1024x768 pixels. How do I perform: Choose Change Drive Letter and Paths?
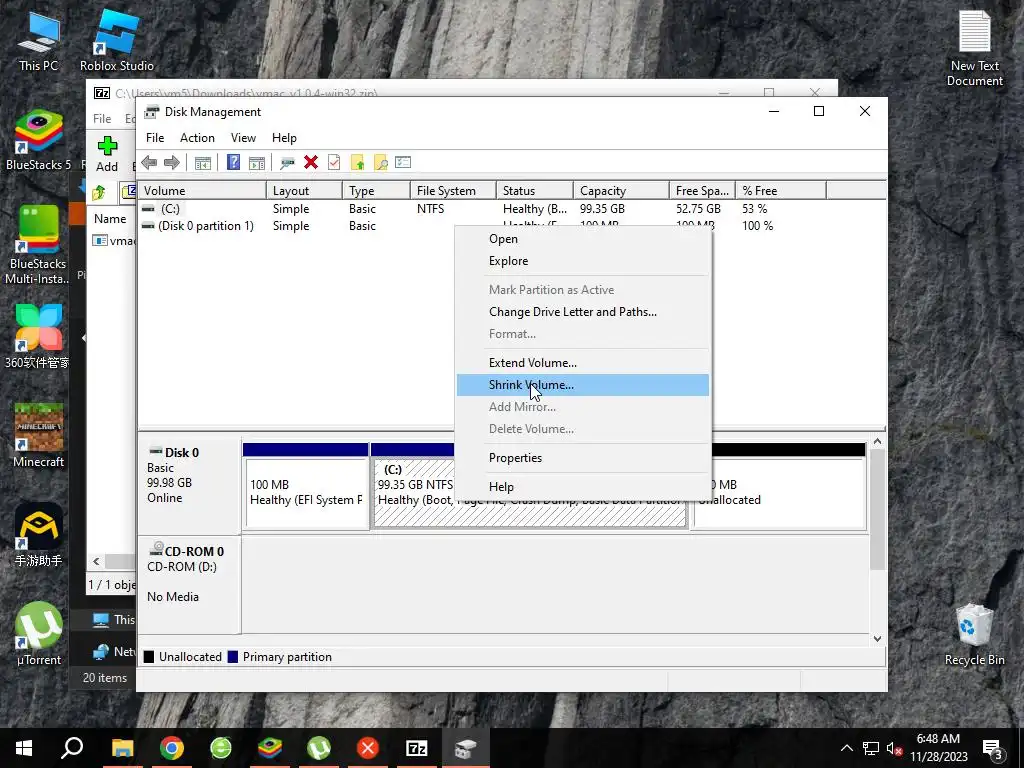click(x=583, y=312)
